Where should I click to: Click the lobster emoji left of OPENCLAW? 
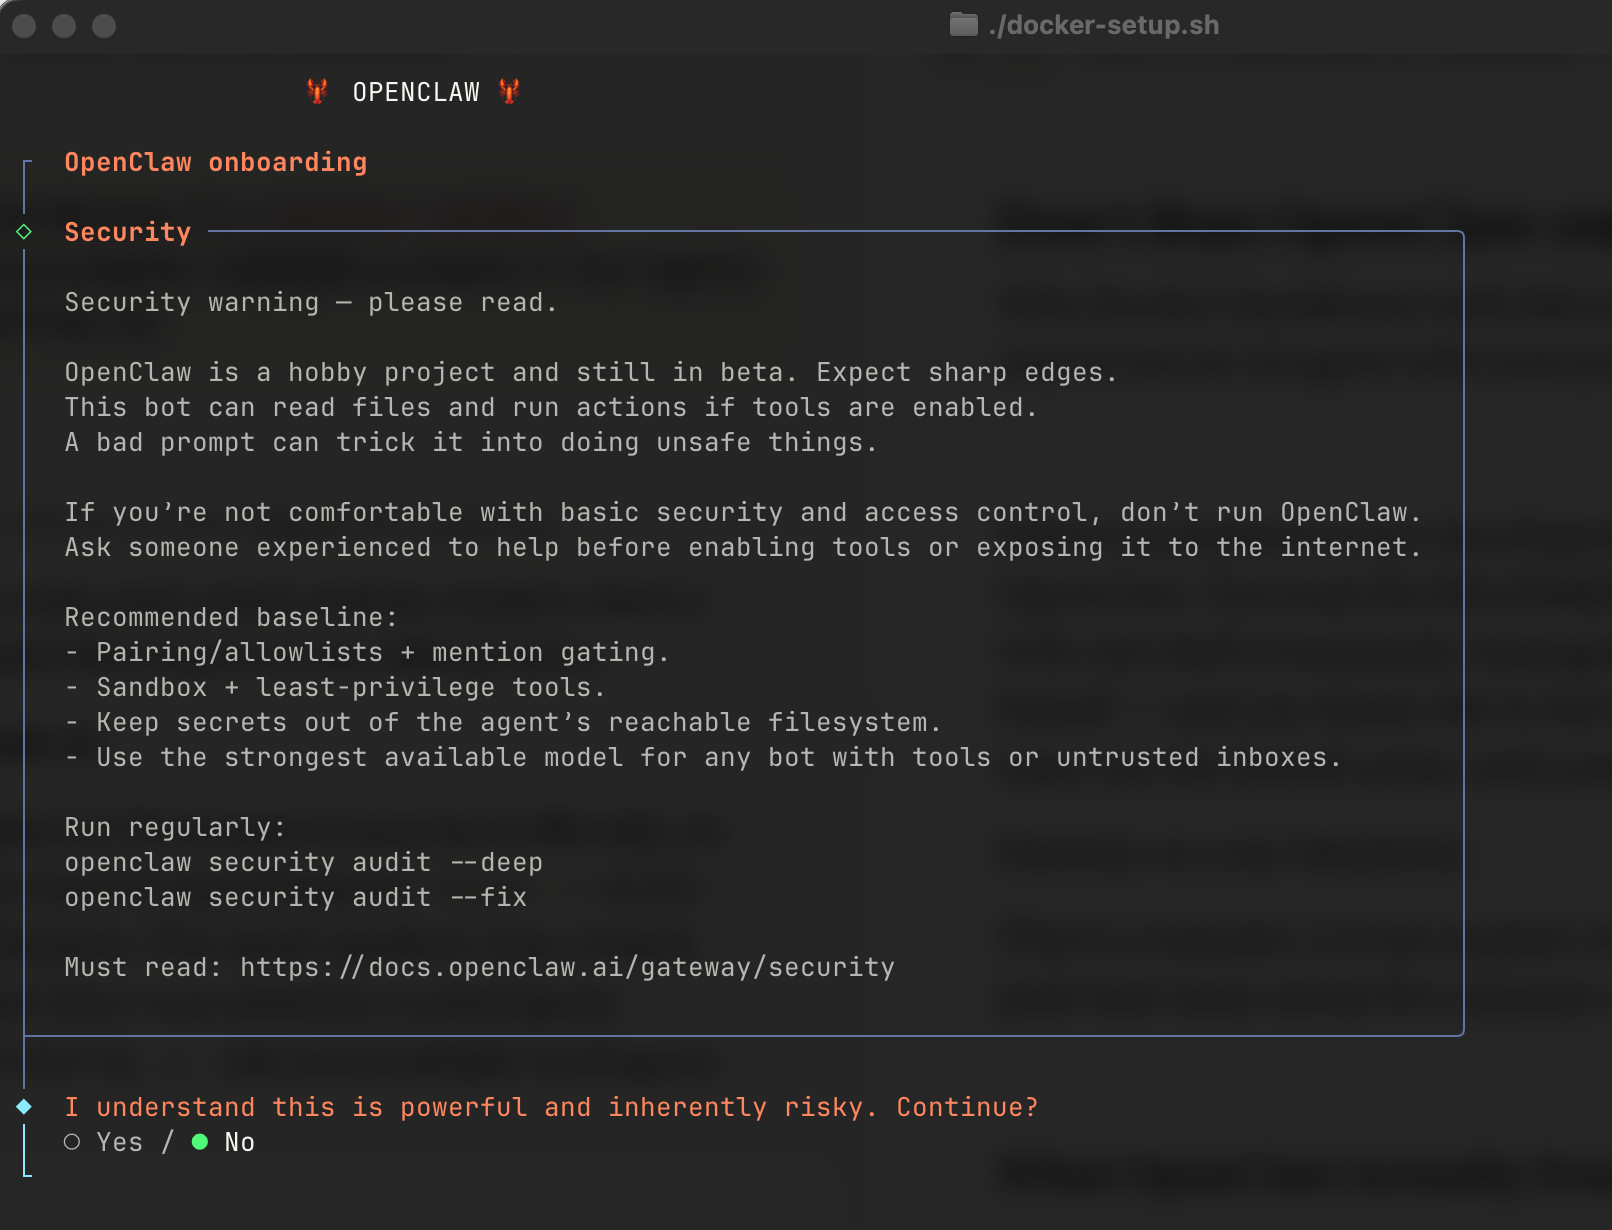pos(317,92)
